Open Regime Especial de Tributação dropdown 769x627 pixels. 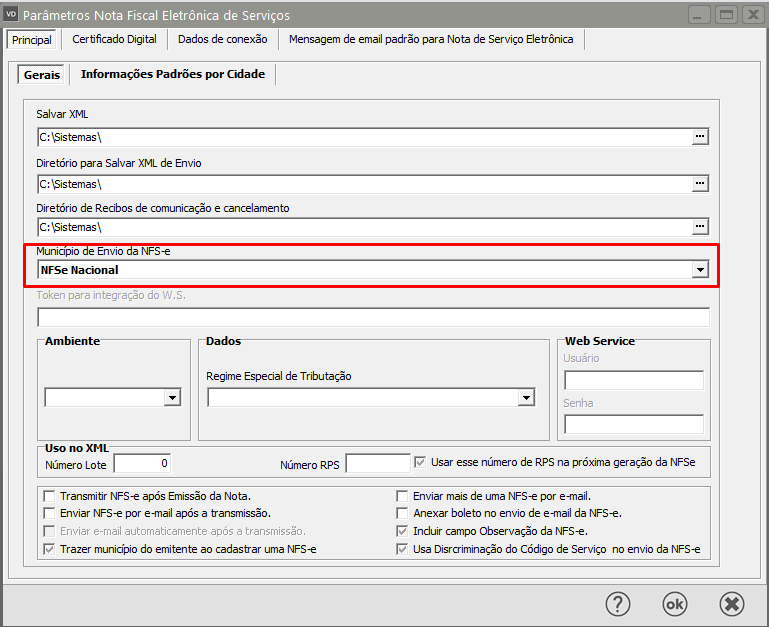526,398
